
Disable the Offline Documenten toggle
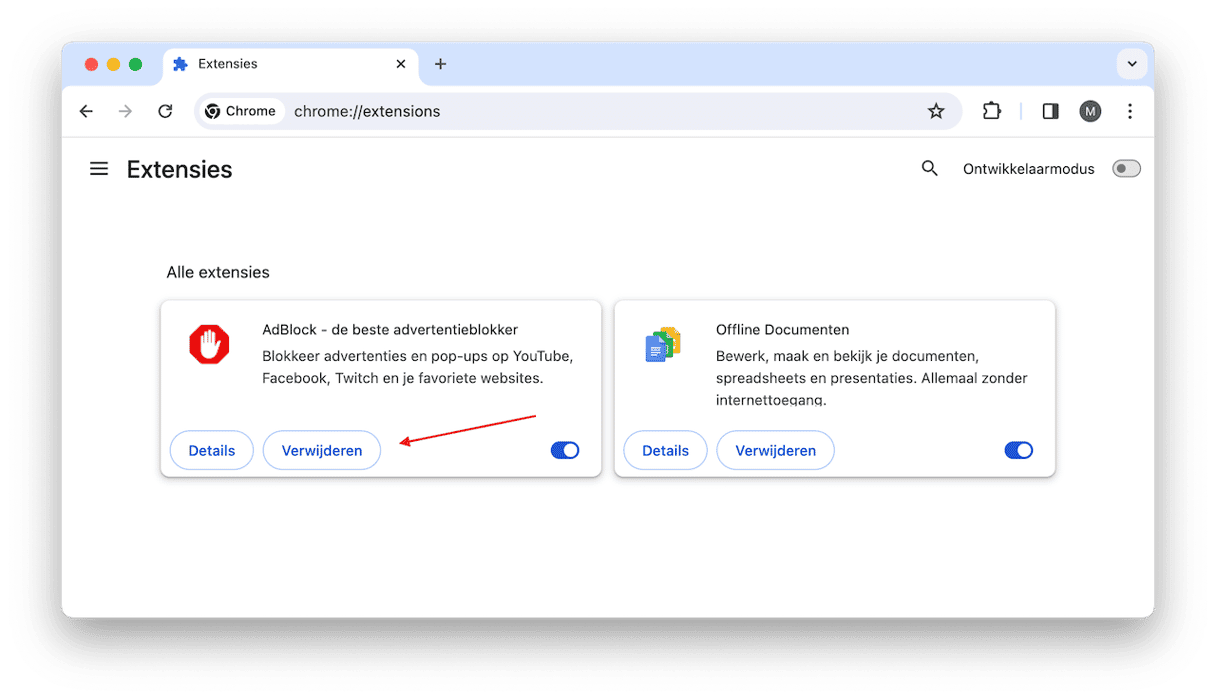point(1018,450)
